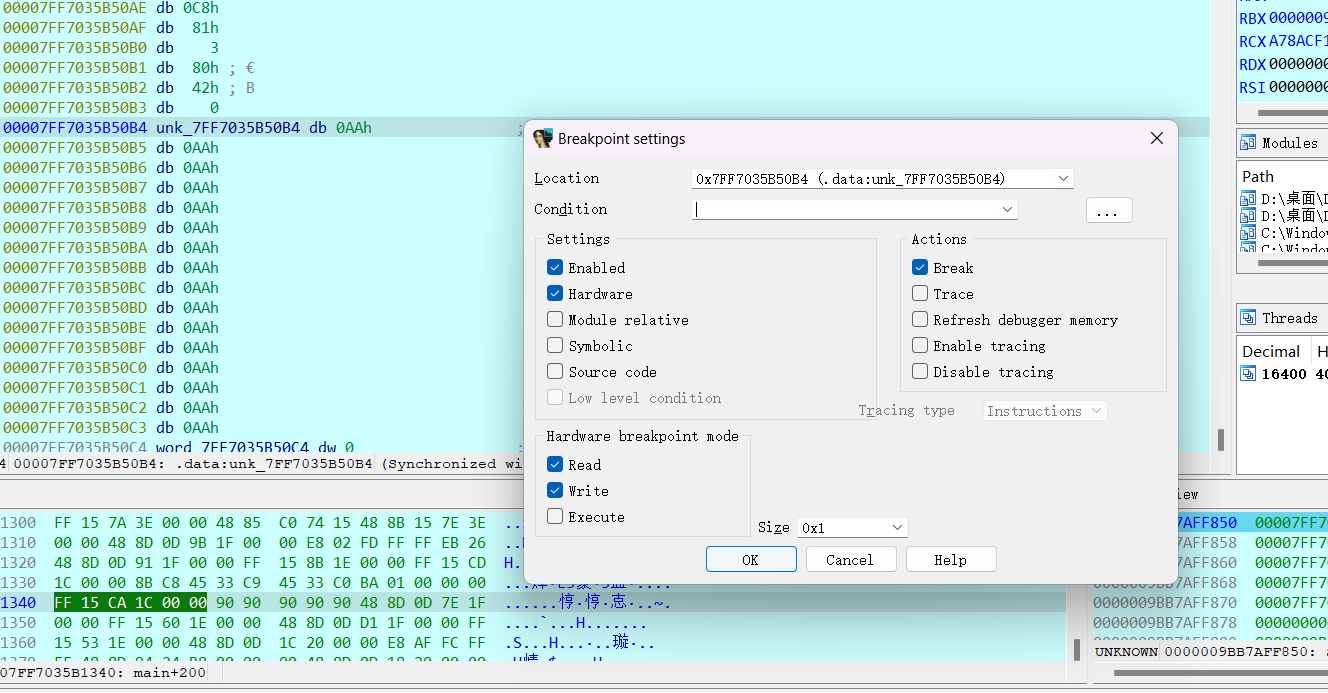The width and height of the screenshot is (1328, 693).
Task: Expand the Condition dropdown arrow
Action: click(1006, 210)
